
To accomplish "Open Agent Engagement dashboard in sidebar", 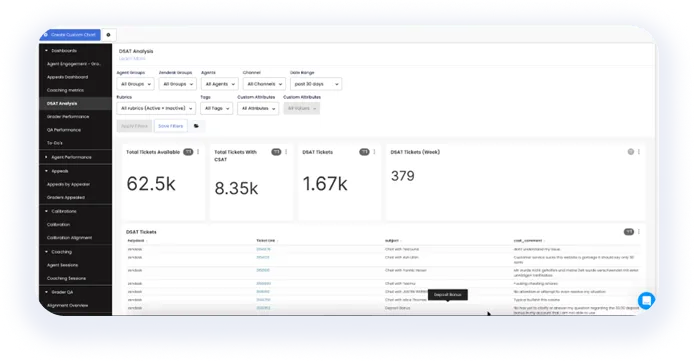I will click(74, 64).
